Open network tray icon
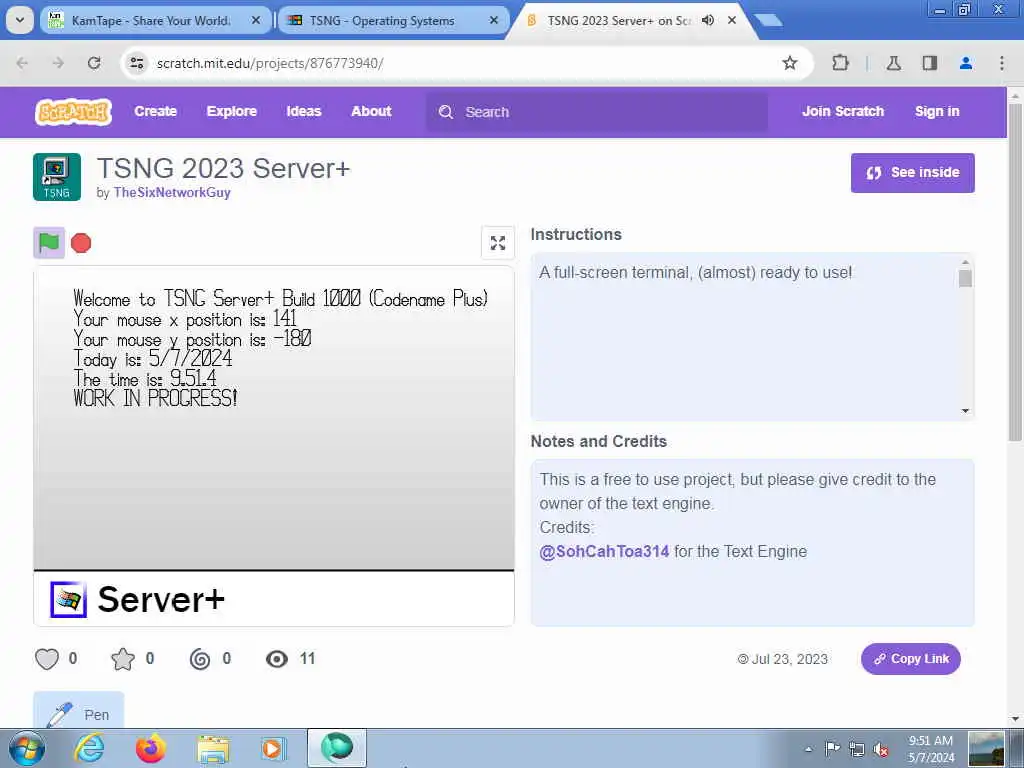 (x=856, y=749)
